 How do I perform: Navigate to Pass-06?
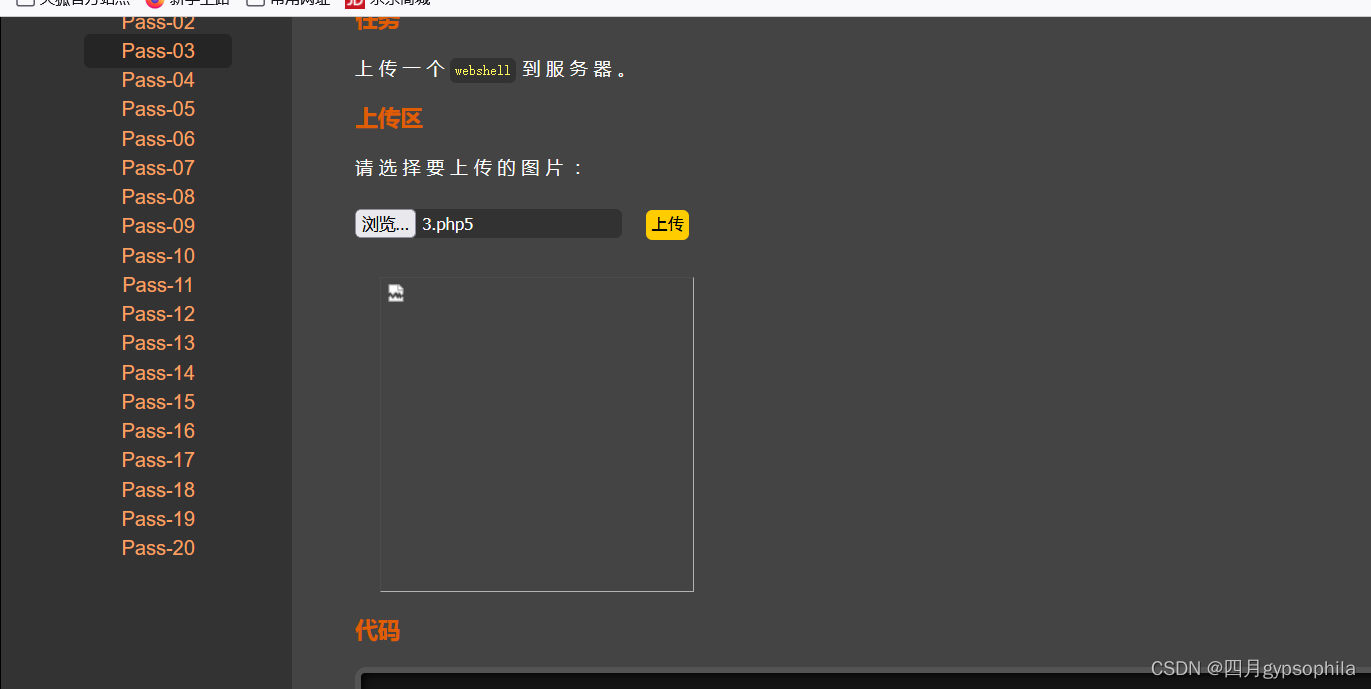tap(158, 139)
